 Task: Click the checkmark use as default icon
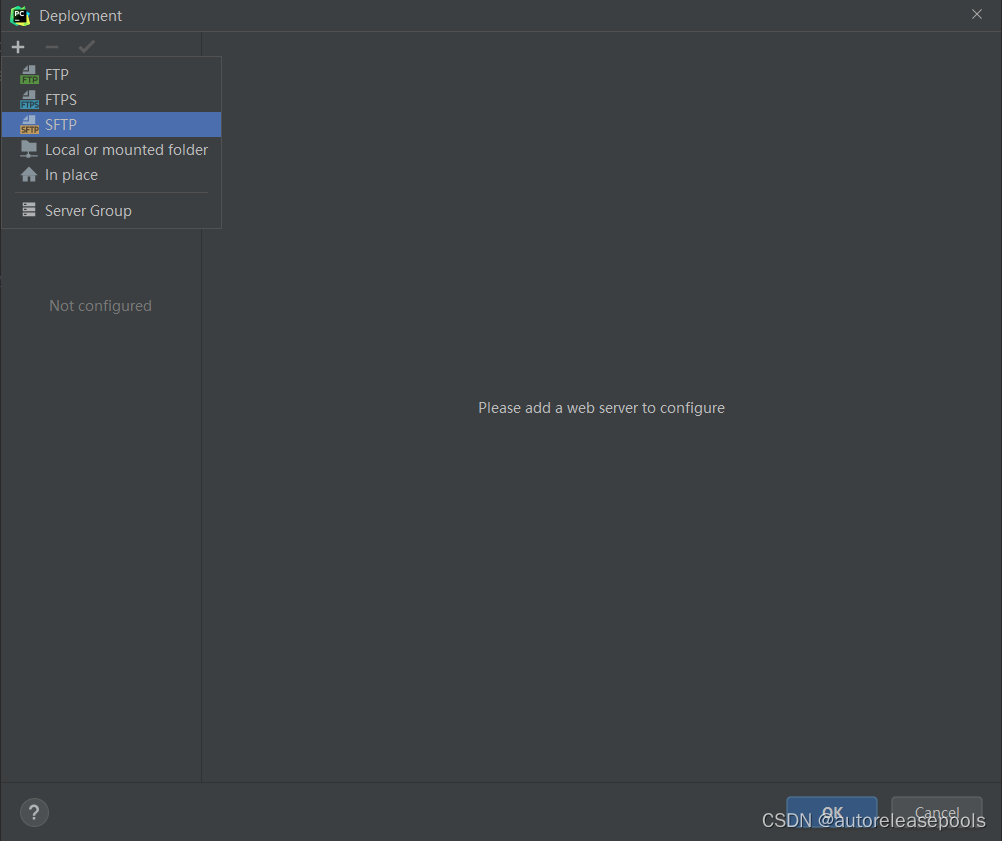[86, 47]
